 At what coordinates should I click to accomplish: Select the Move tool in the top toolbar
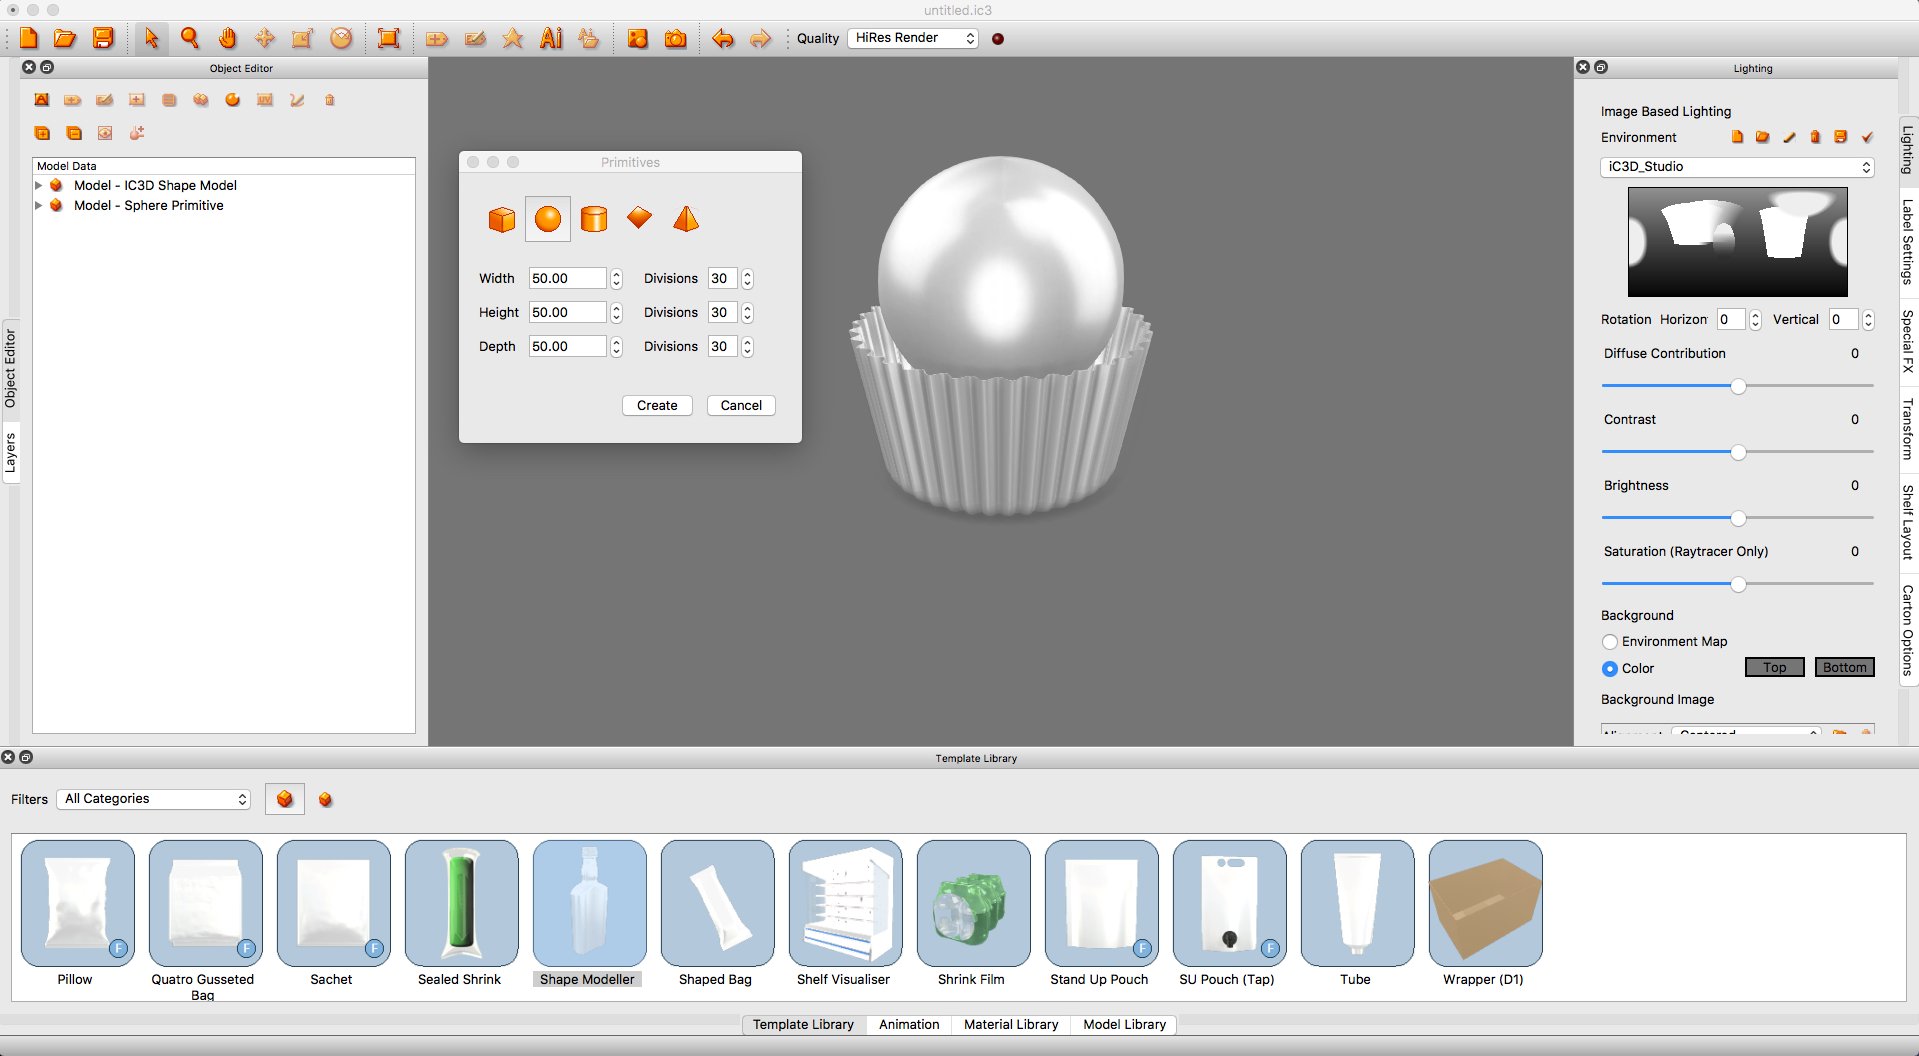click(x=264, y=38)
